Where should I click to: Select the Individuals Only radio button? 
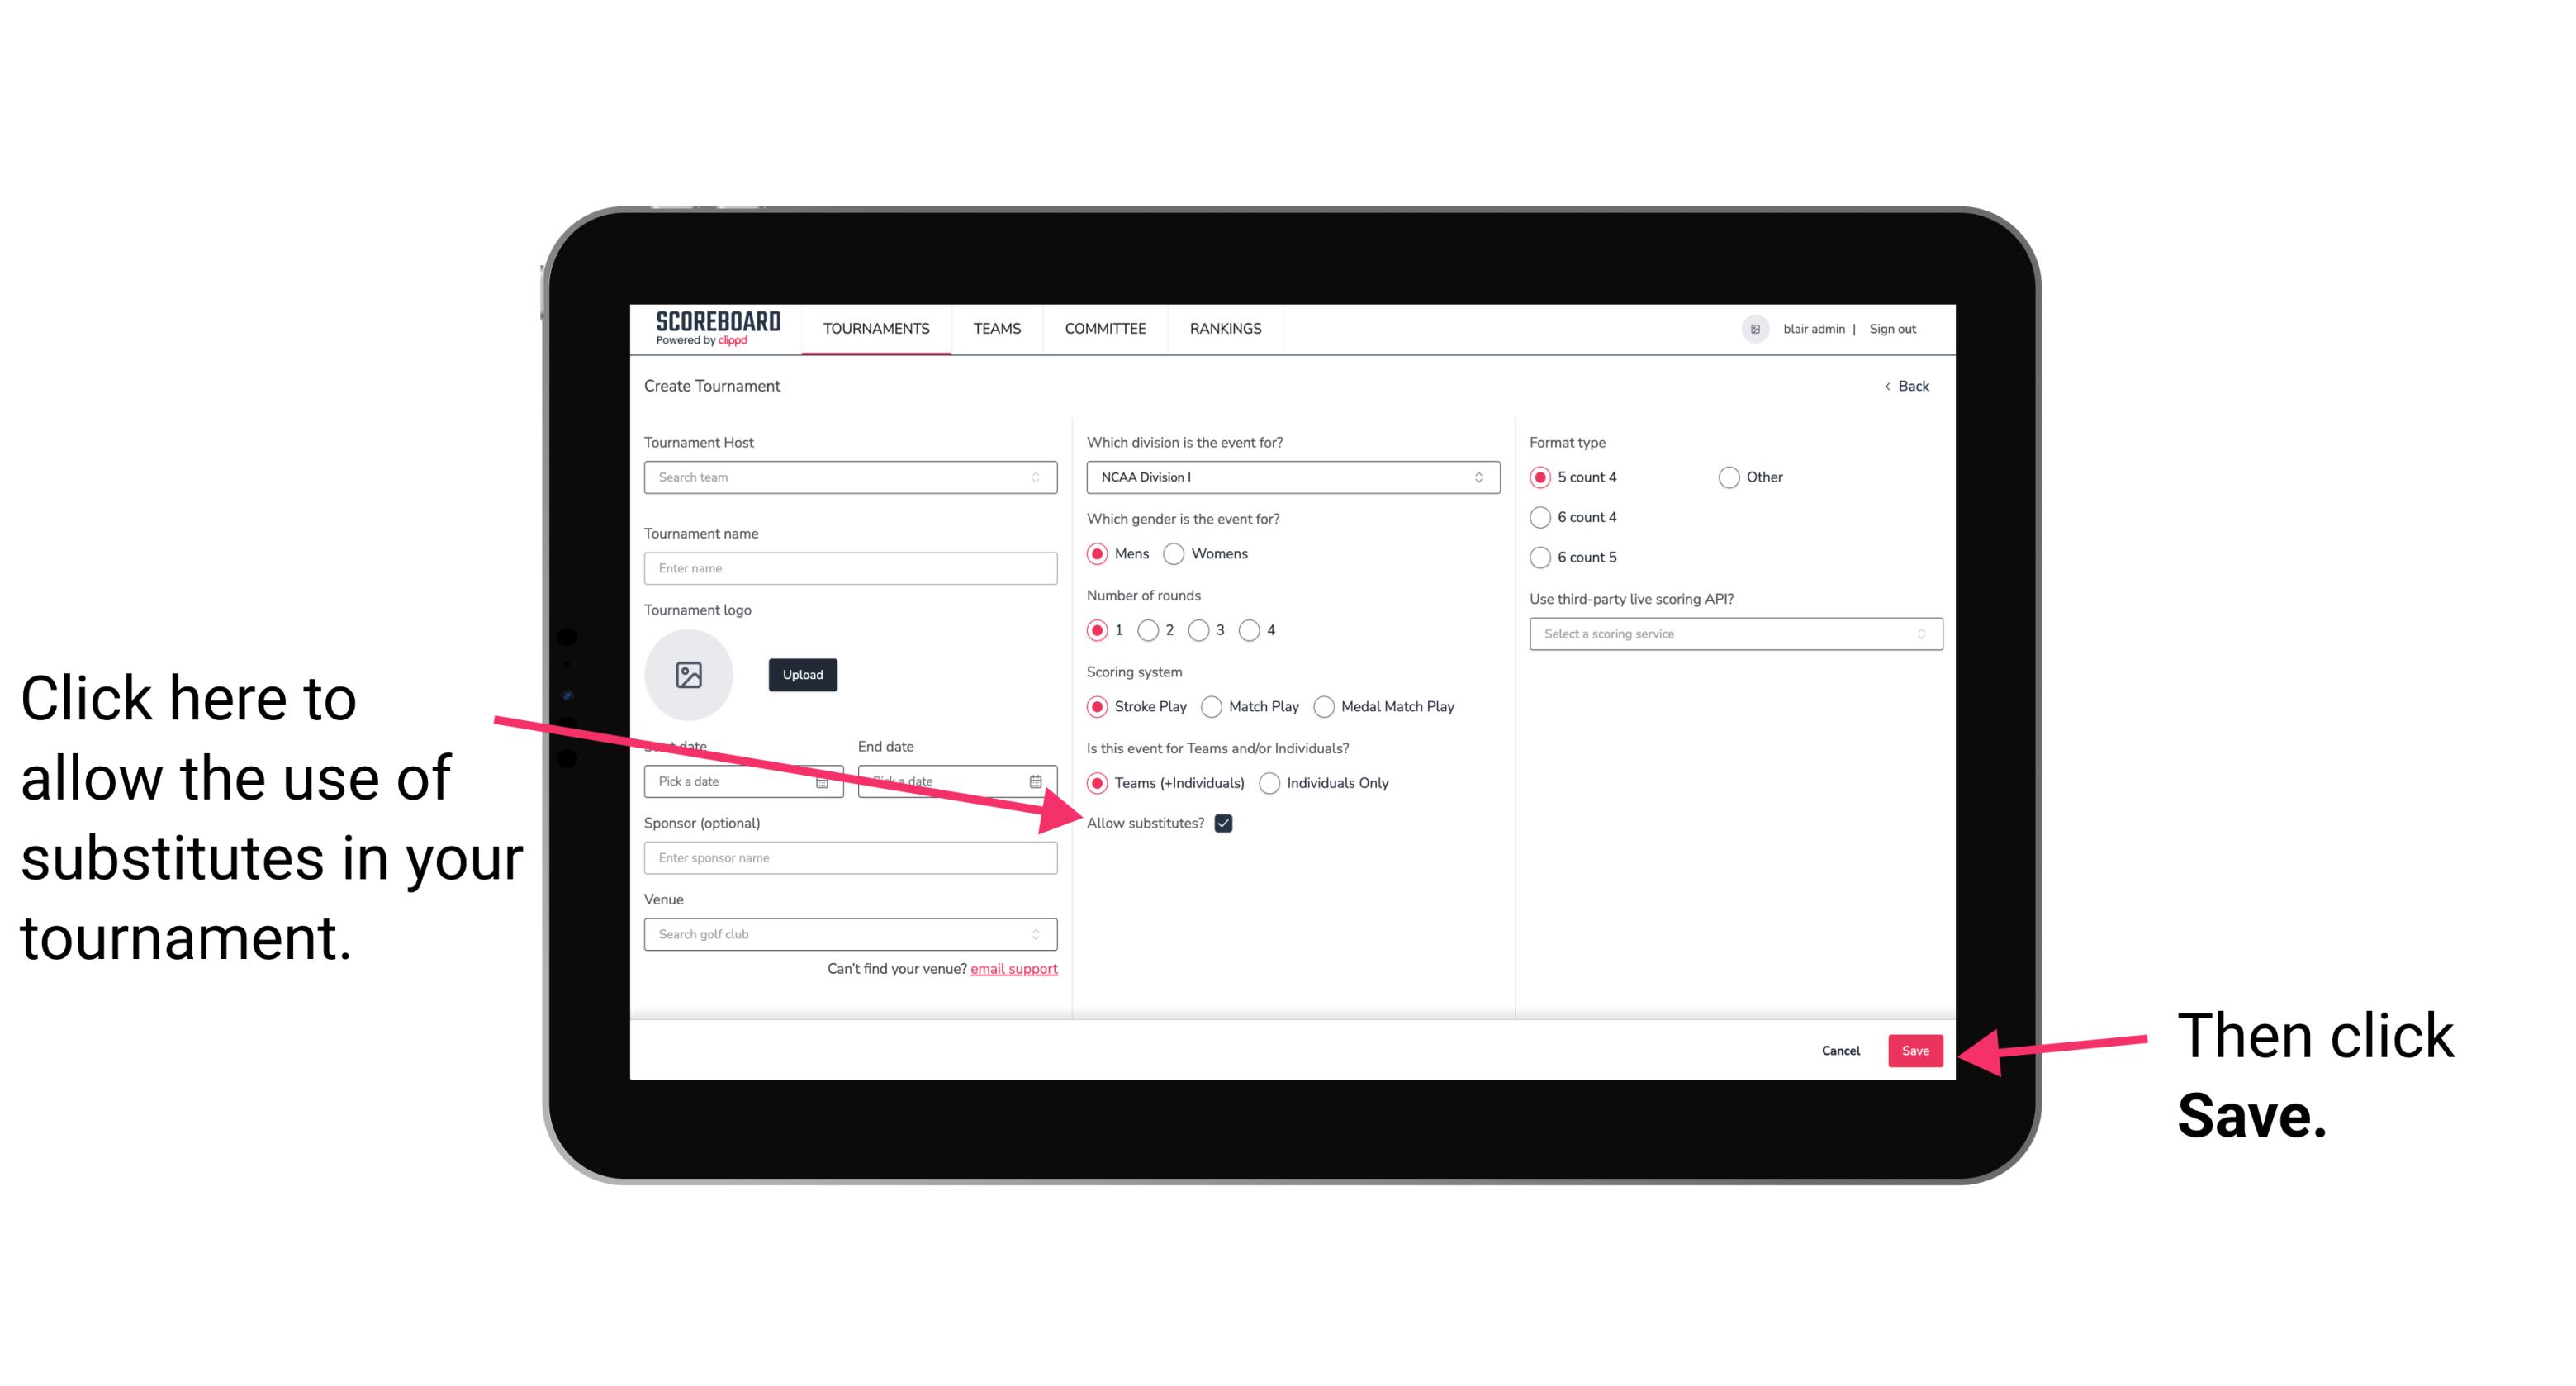1269,784
